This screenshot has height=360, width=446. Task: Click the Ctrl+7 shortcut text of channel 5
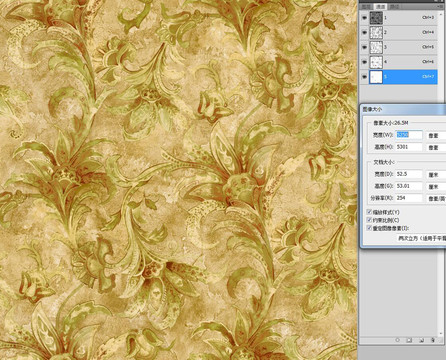point(428,77)
